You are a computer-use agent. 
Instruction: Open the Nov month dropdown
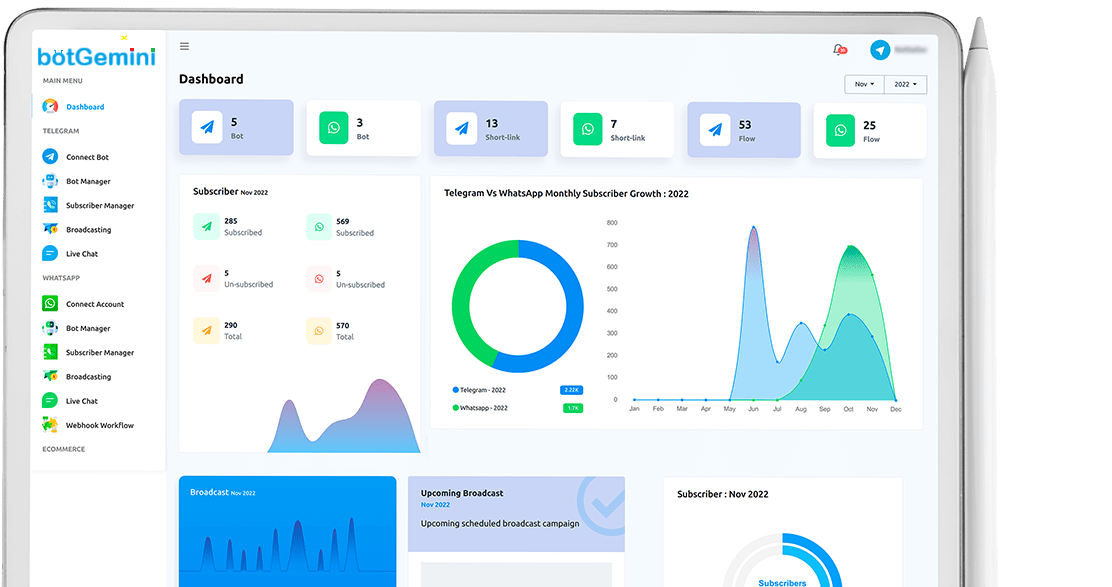(x=863, y=84)
